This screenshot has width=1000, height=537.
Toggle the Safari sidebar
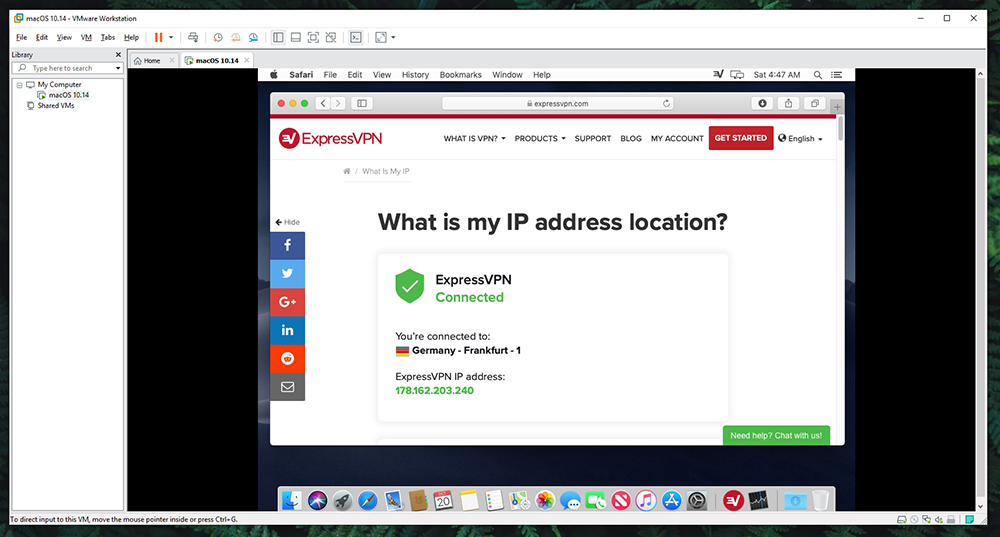point(362,103)
